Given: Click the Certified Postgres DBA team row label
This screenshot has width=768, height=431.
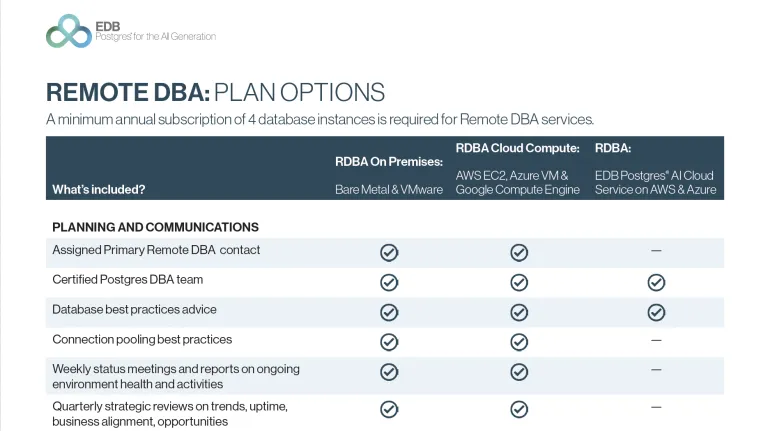Looking at the screenshot, I should pos(127,280).
